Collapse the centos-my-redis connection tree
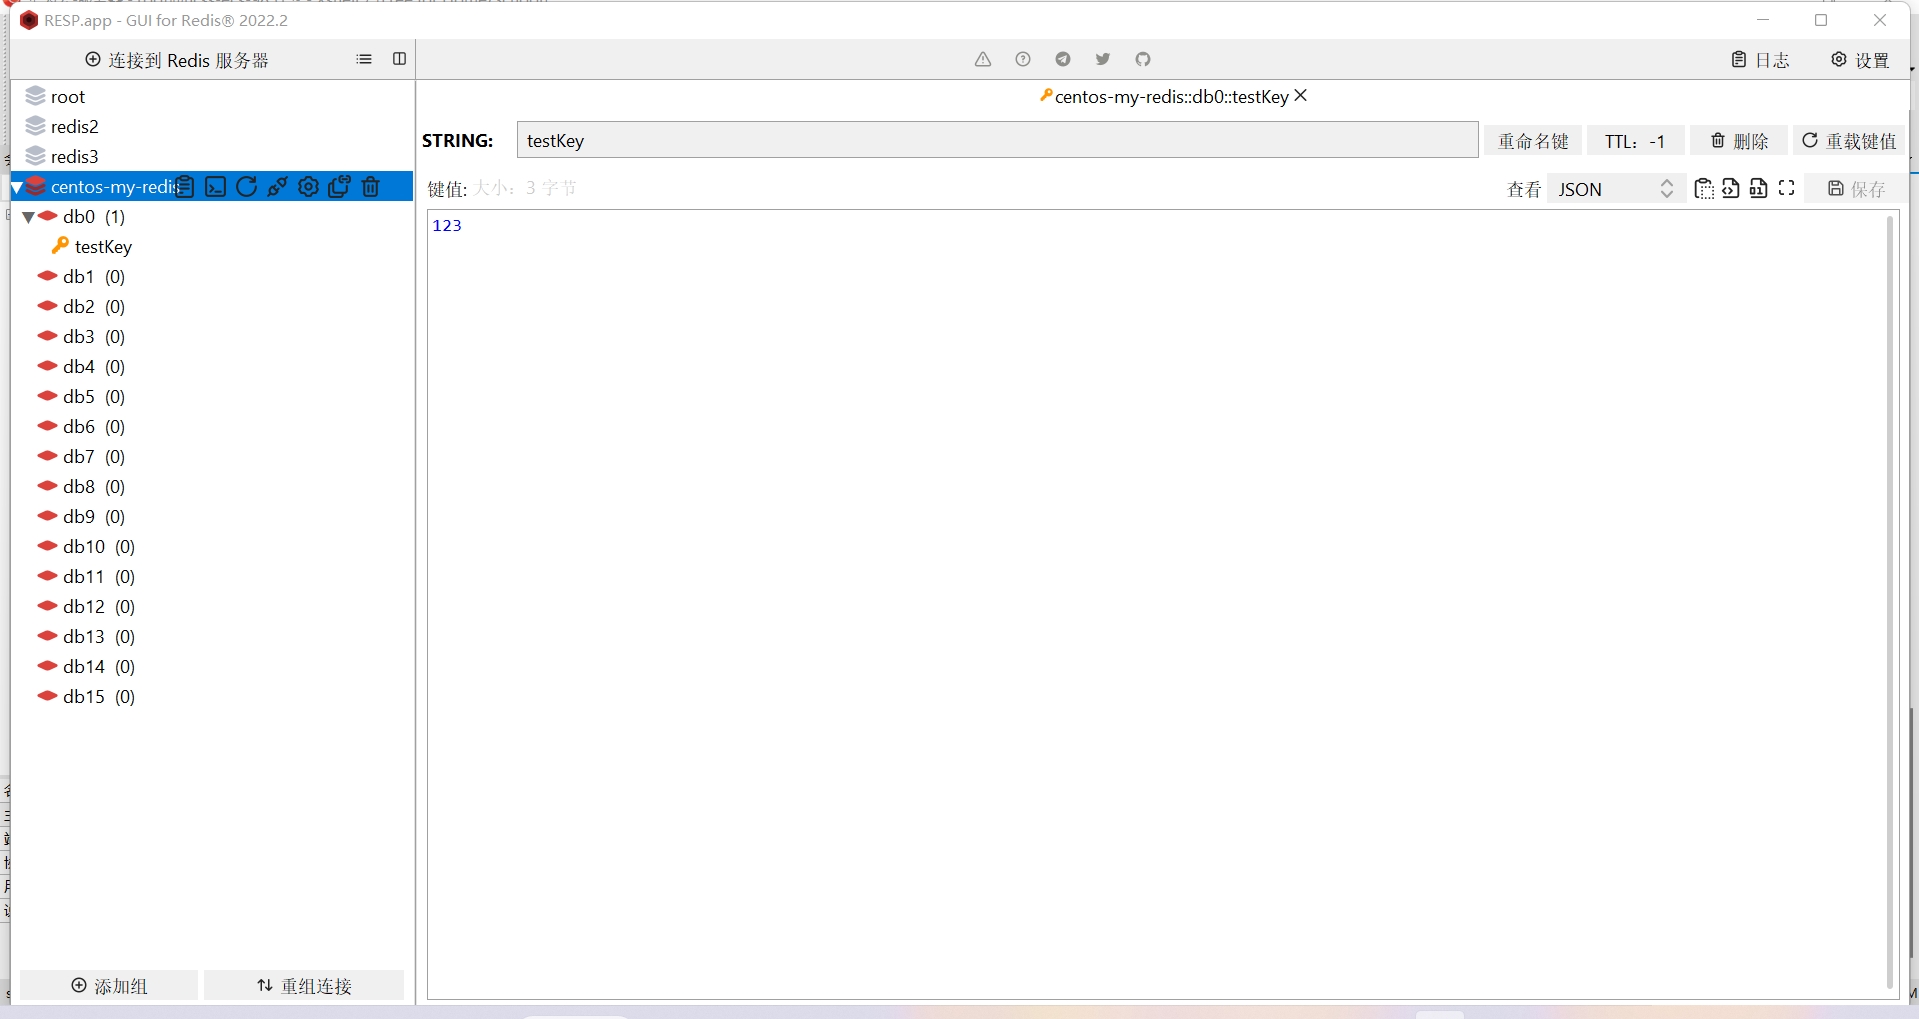The width and height of the screenshot is (1919, 1019). [17, 187]
